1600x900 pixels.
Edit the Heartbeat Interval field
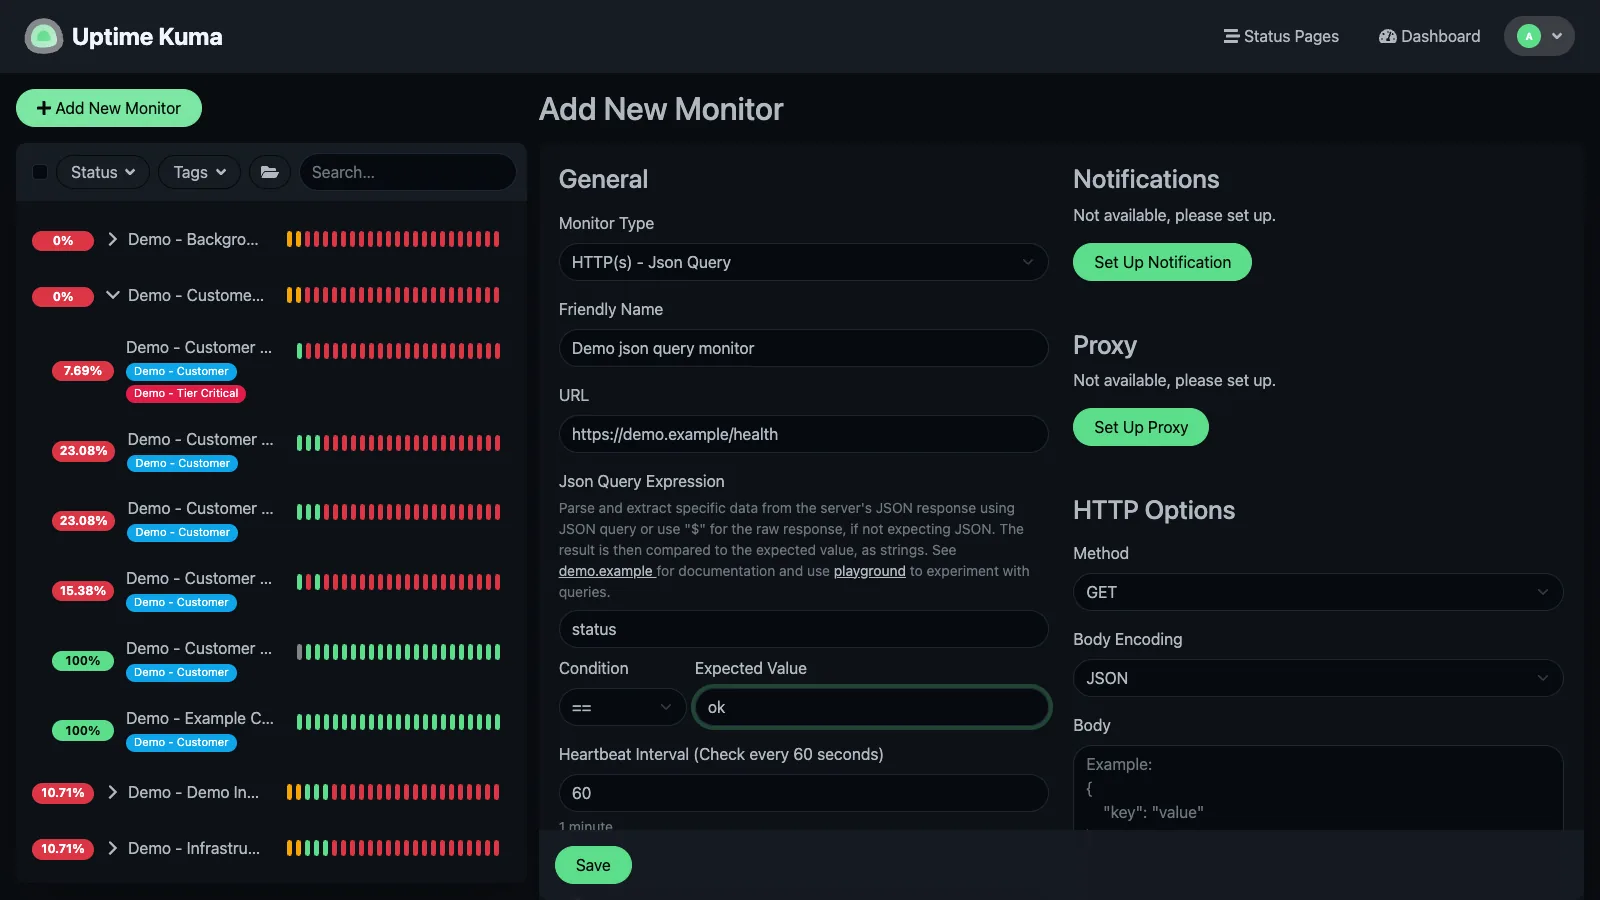[x=803, y=793]
